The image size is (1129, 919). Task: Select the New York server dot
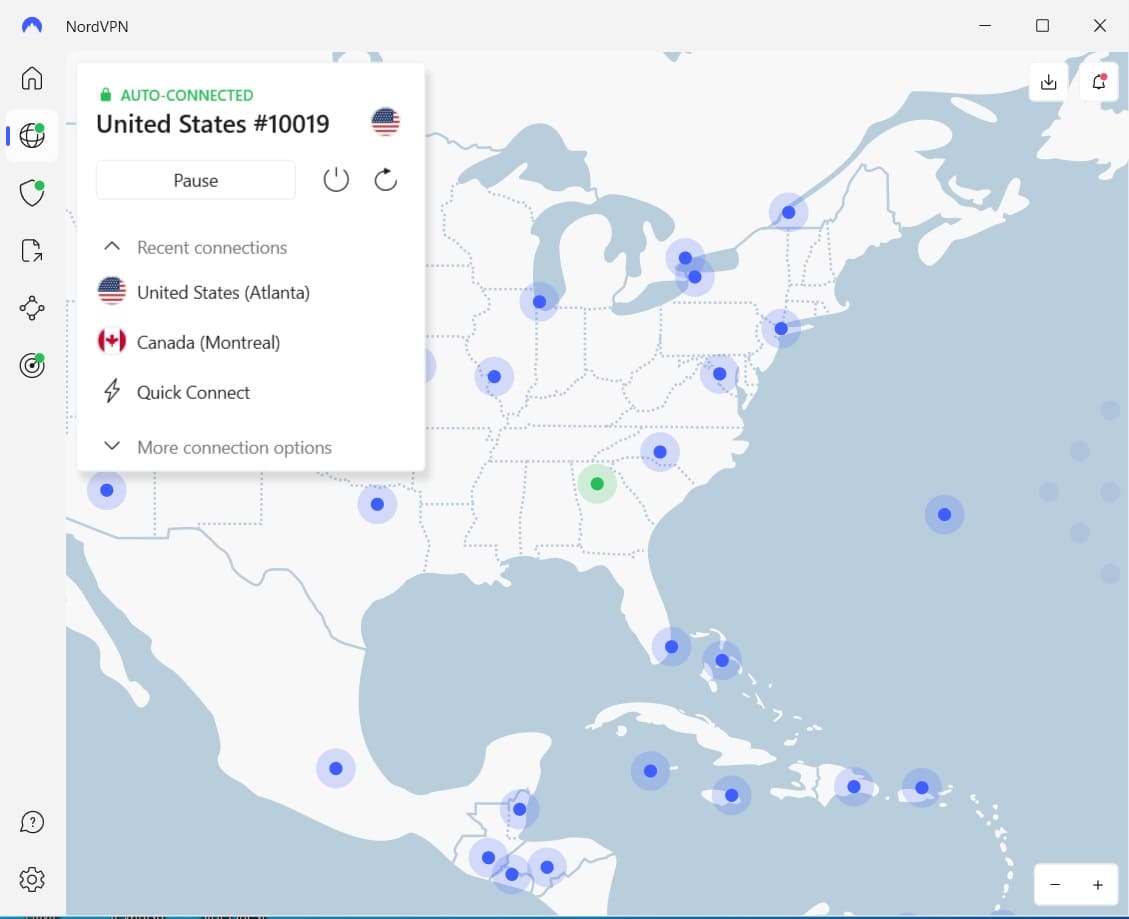[x=781, y=328]
